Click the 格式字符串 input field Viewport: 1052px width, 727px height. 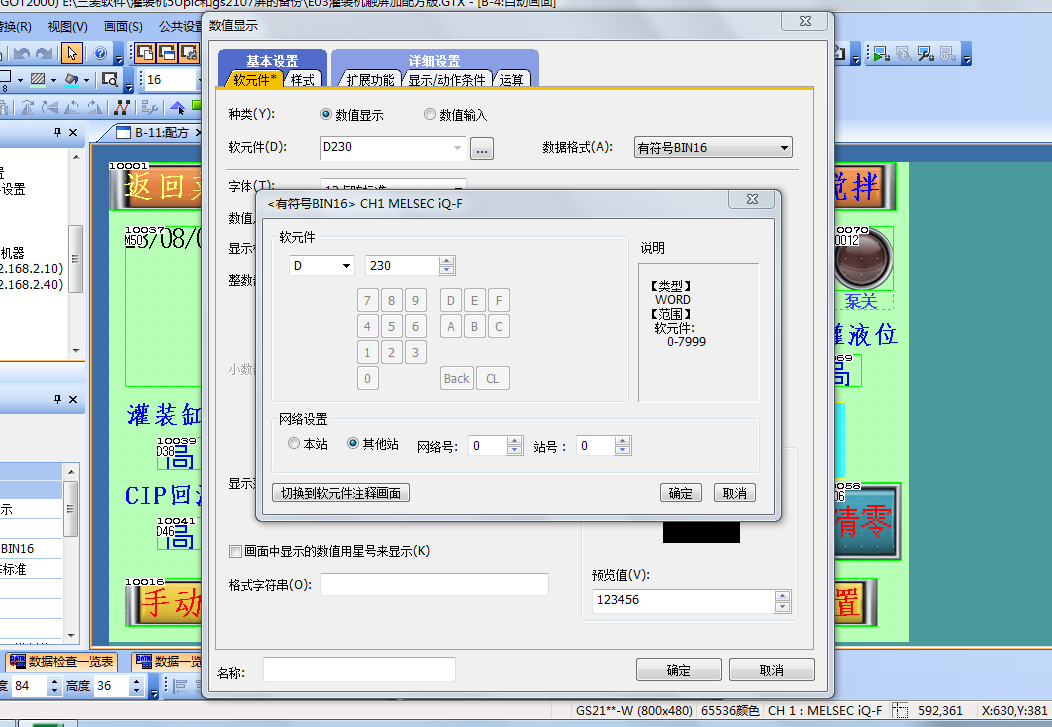[x=434, y=584]
